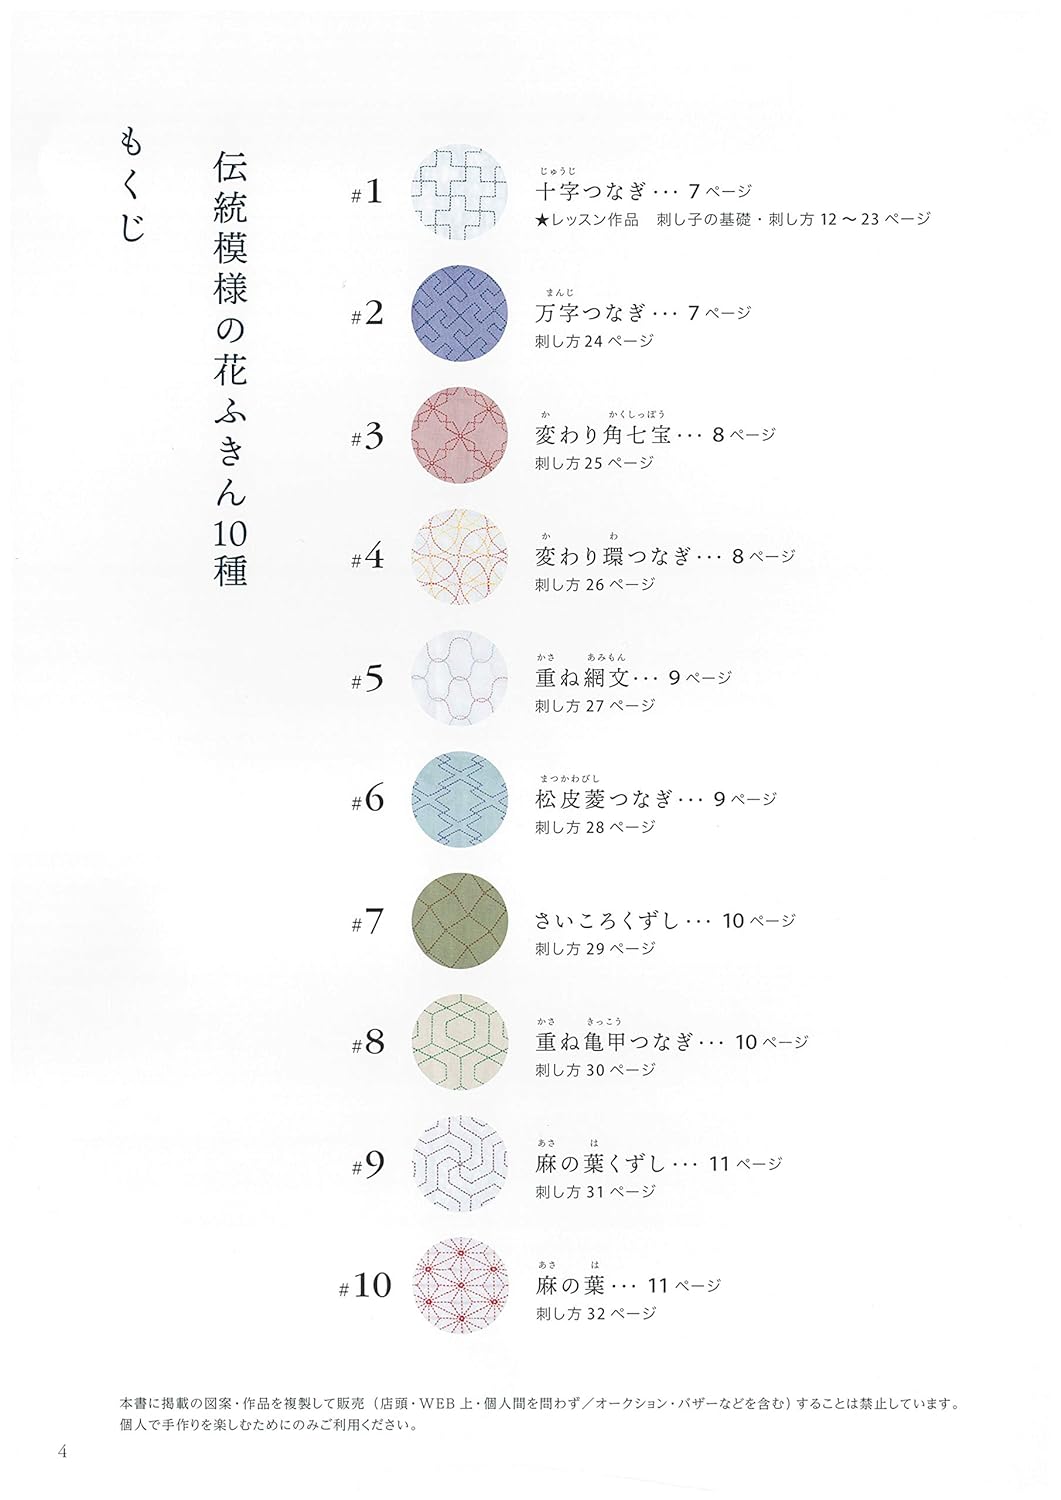This screenshot has height=1500, width=1061.
Task: Click the 十字つなぎ 7ページ title
Action: pos(644,191)
